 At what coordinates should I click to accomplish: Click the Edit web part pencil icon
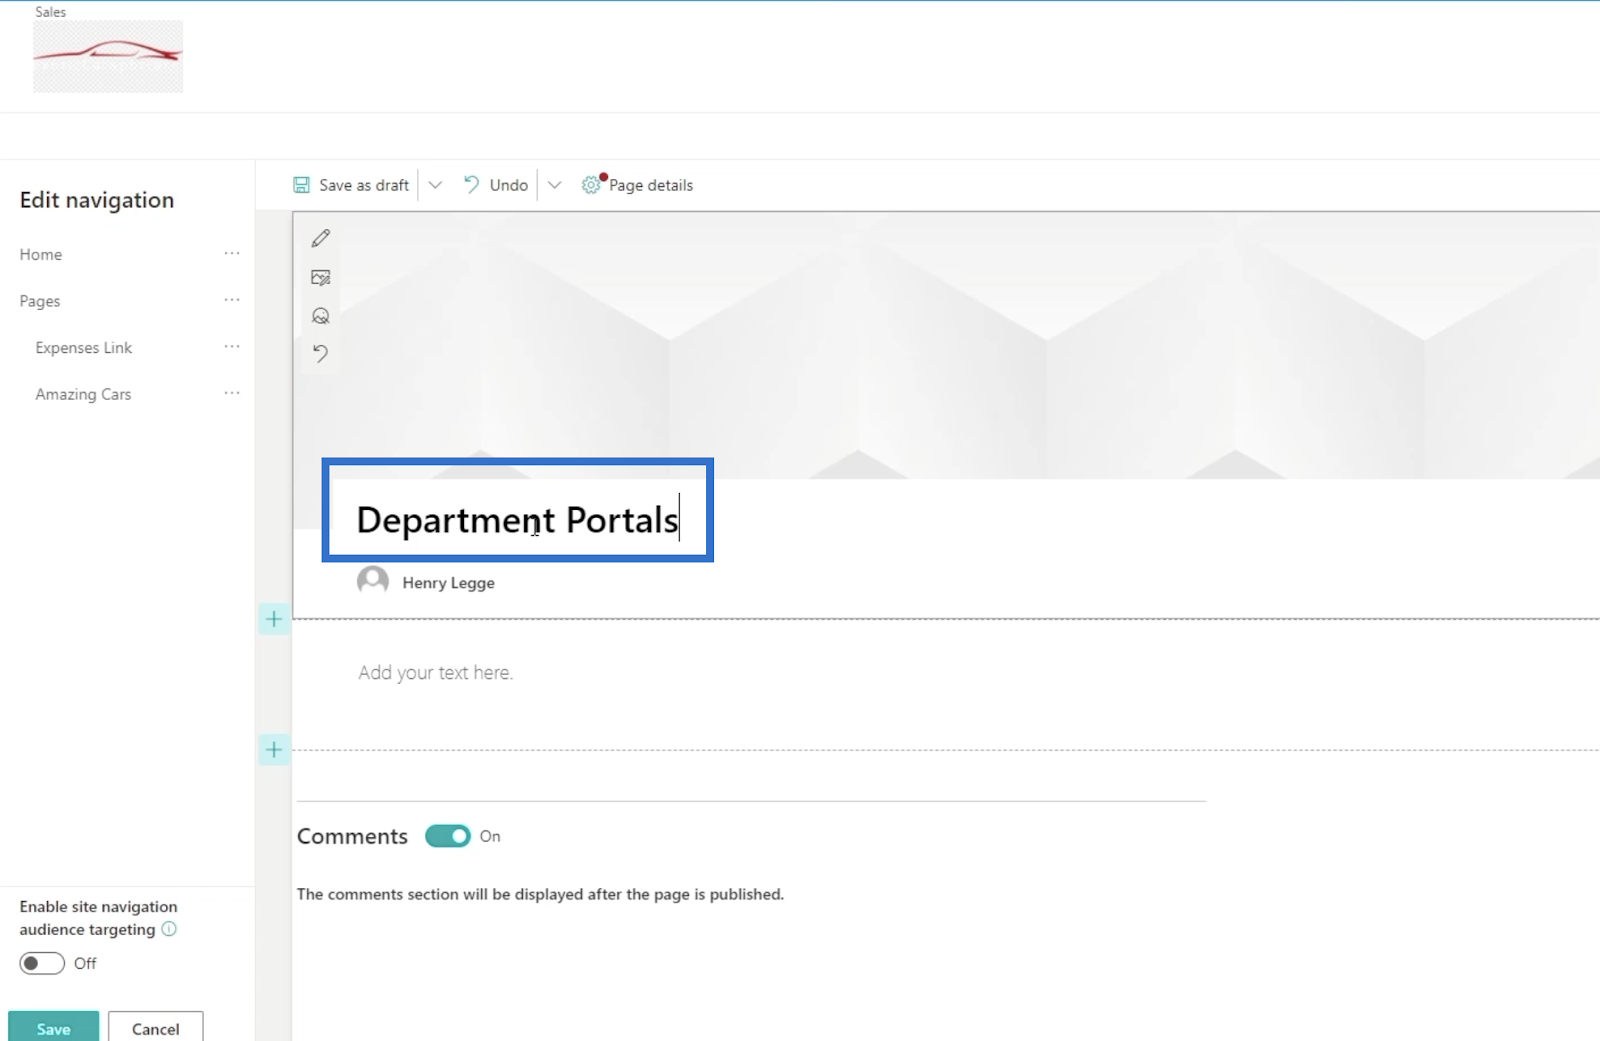(x=321, y=238)
